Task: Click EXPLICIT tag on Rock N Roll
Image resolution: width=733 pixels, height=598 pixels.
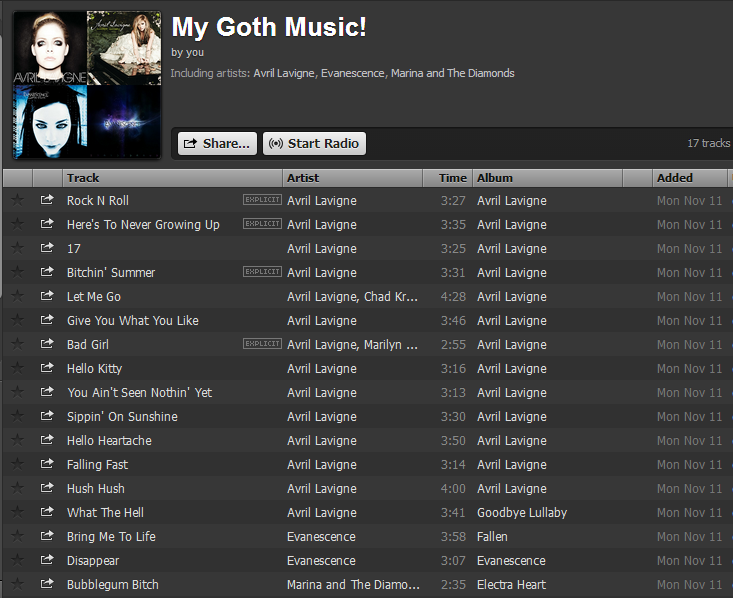Action: pos(262,200)
